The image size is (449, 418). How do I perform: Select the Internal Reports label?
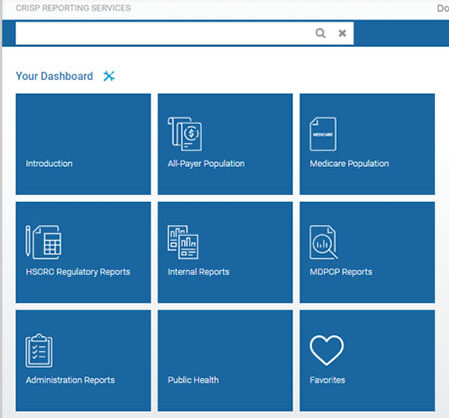tap(199, 272)
